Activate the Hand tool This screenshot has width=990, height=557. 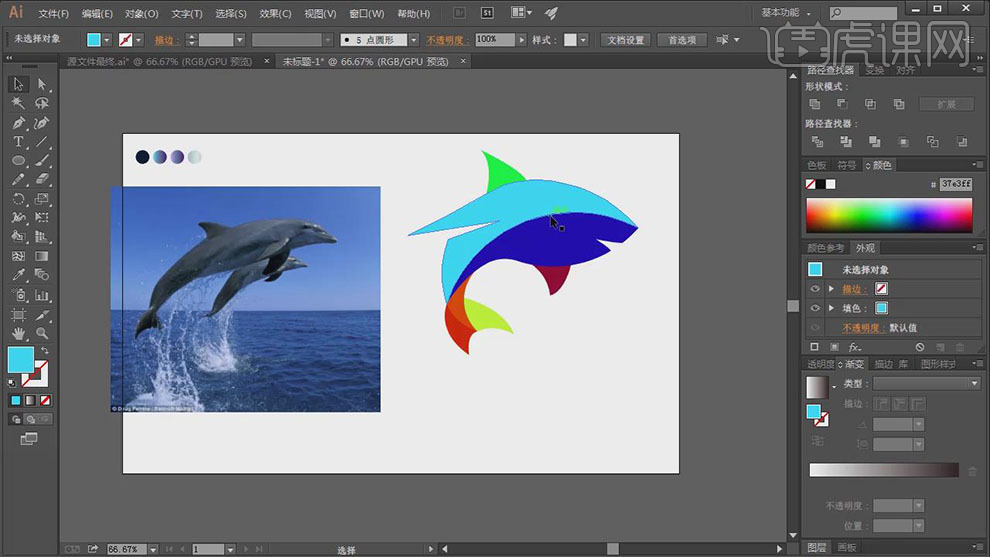tap(18, 333)
